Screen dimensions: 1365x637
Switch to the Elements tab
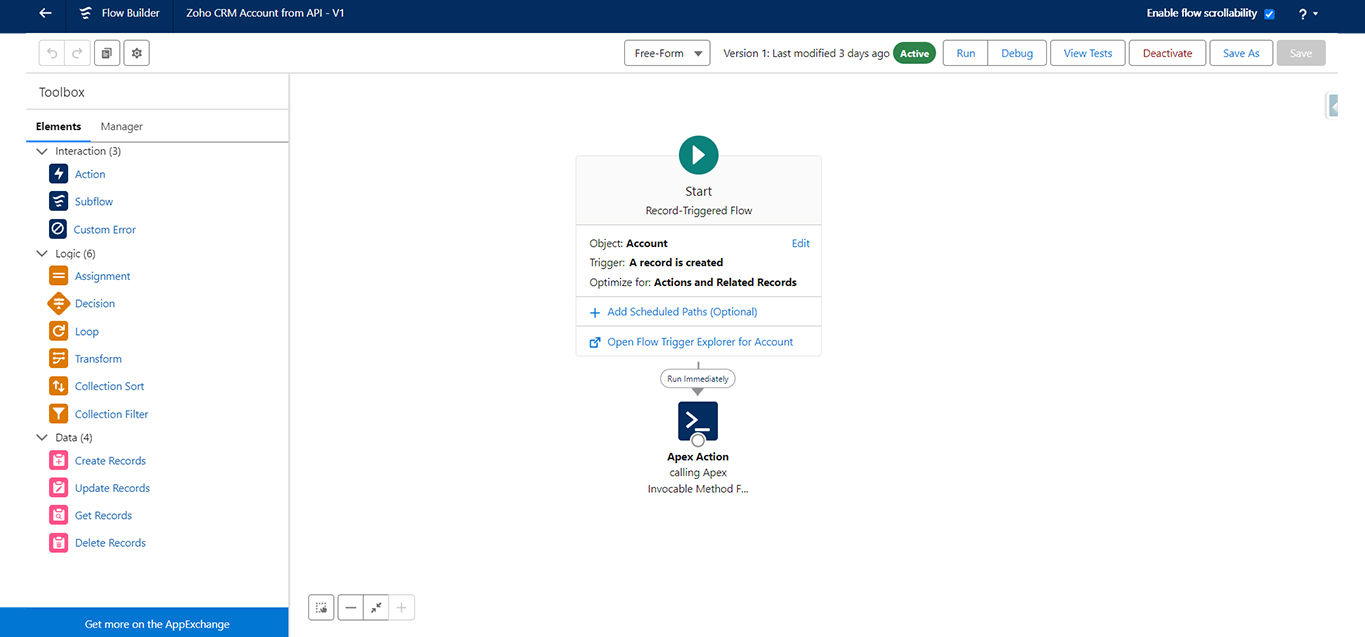pos(58,126)
